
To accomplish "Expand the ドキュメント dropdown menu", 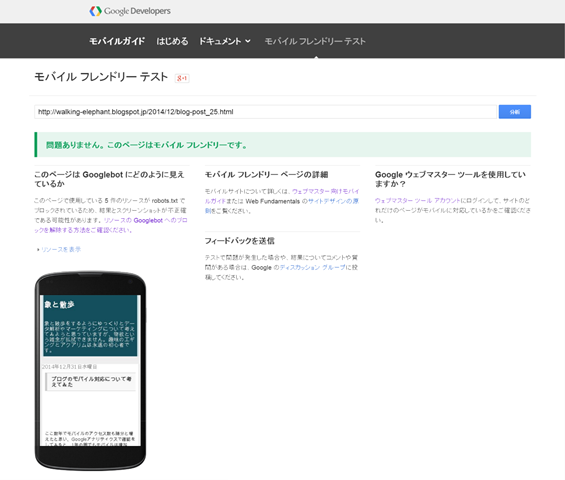I will click(x=224, y=41).
